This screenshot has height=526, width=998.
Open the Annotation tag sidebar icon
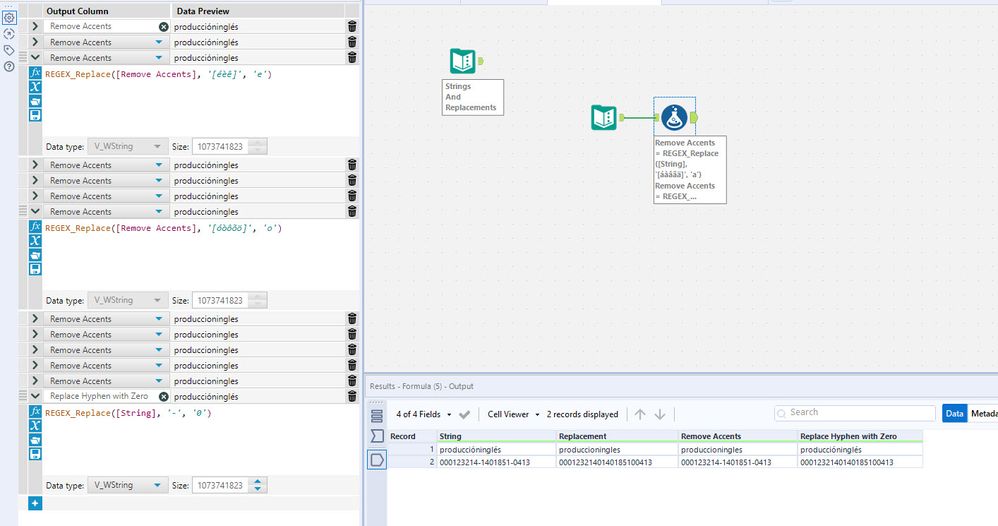point(9,50)
